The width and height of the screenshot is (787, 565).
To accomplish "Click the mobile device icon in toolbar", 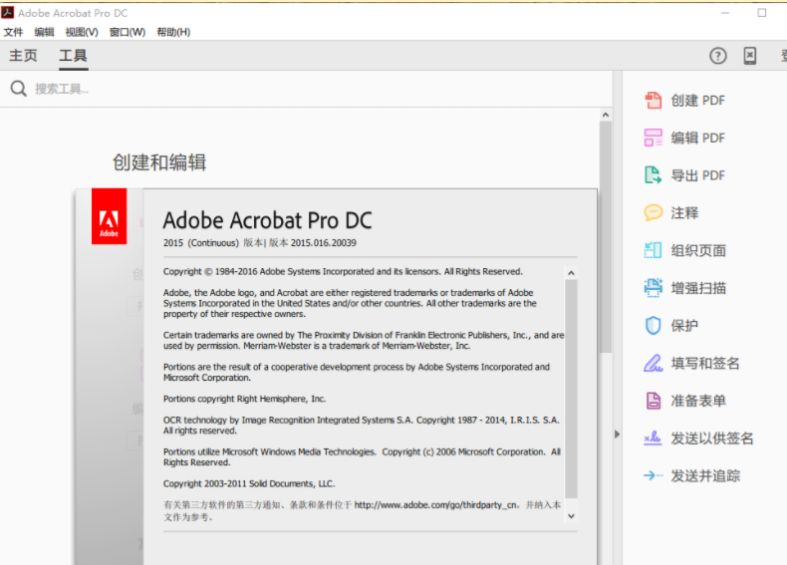I will 750,56.
